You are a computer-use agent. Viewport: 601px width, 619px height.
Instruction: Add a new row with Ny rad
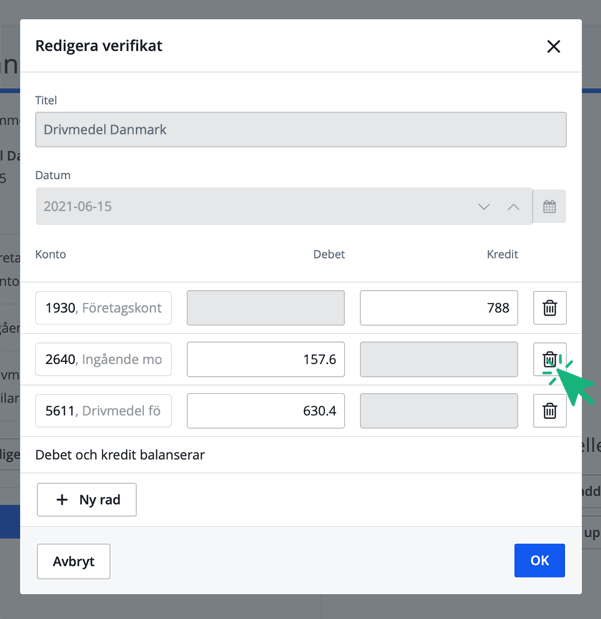(87, 499)
